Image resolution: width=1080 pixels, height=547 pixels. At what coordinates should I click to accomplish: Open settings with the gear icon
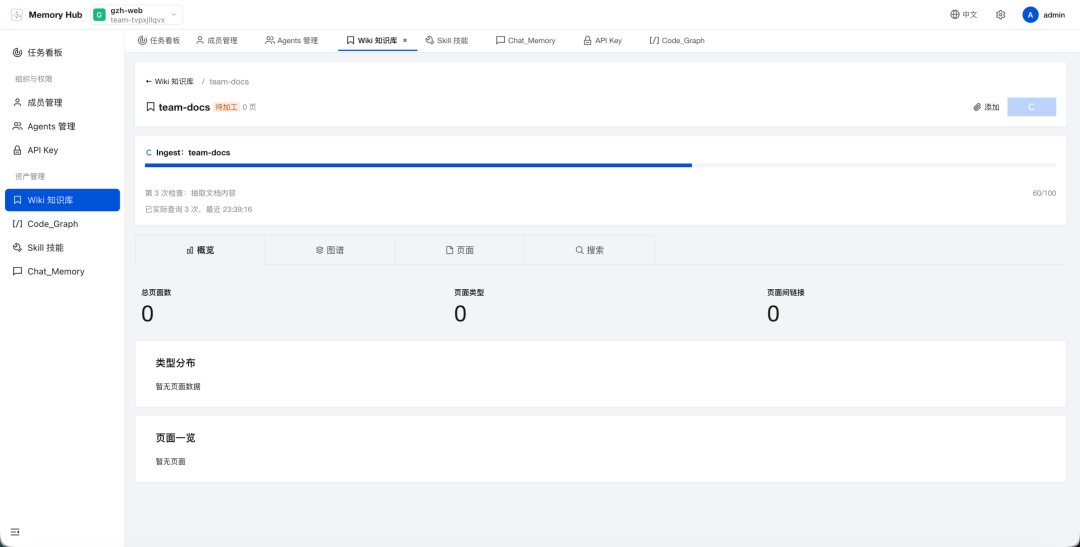pyautogui.click(x=1000, y=14)
